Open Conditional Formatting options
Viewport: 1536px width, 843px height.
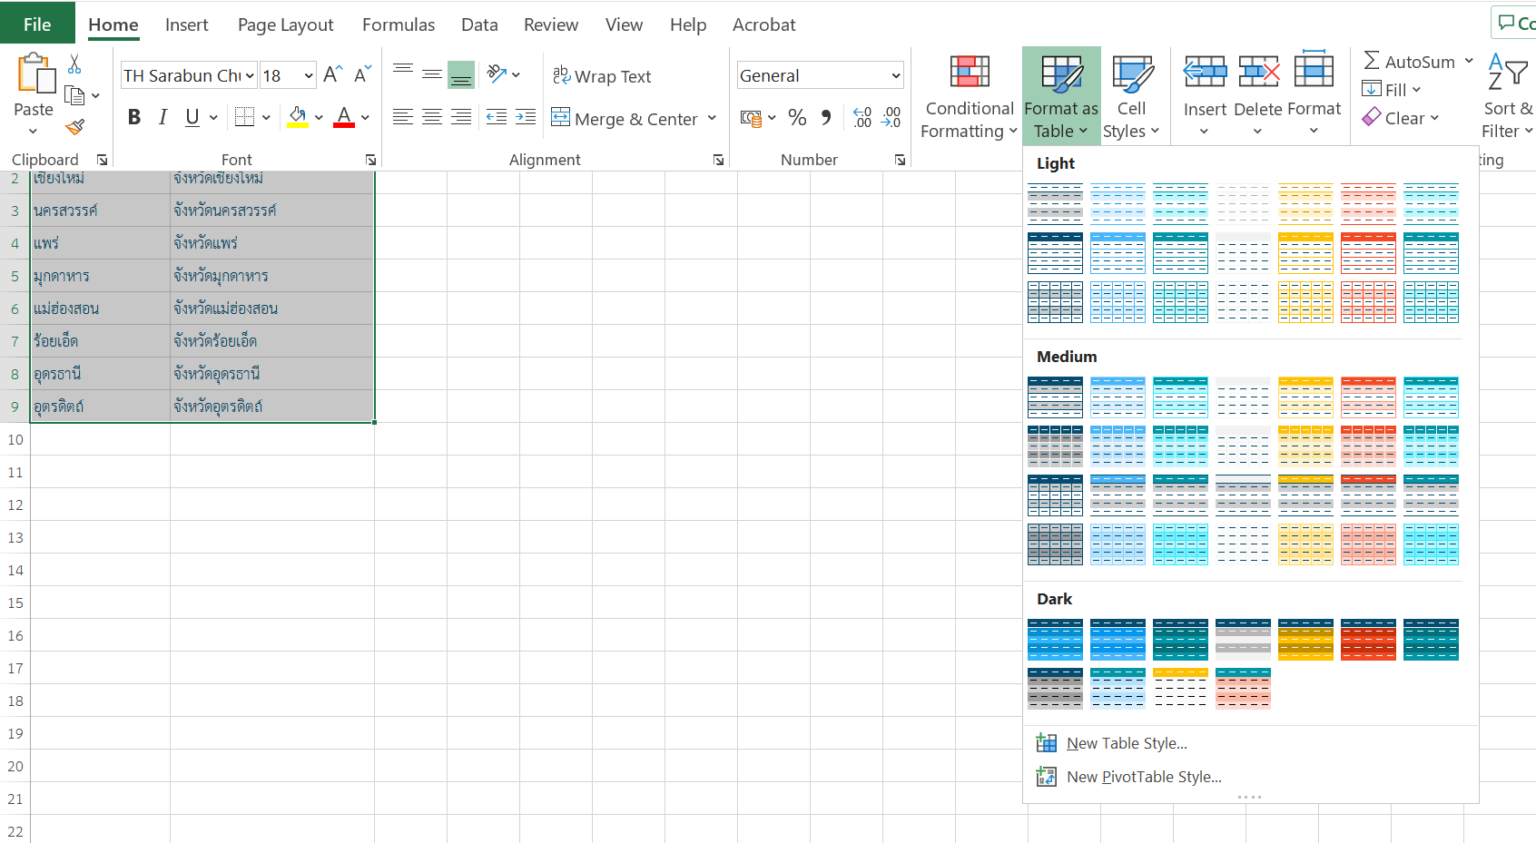tap(967, 96)
